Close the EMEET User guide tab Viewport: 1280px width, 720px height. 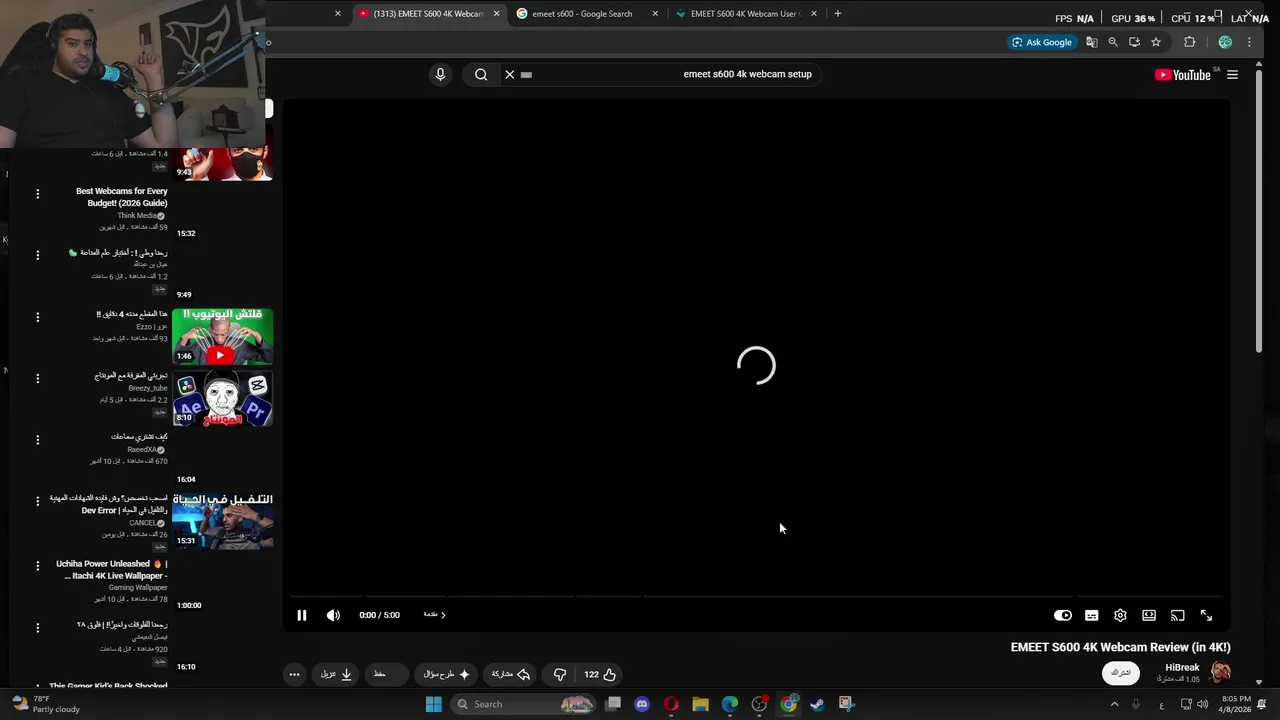(x=814, y=14)
